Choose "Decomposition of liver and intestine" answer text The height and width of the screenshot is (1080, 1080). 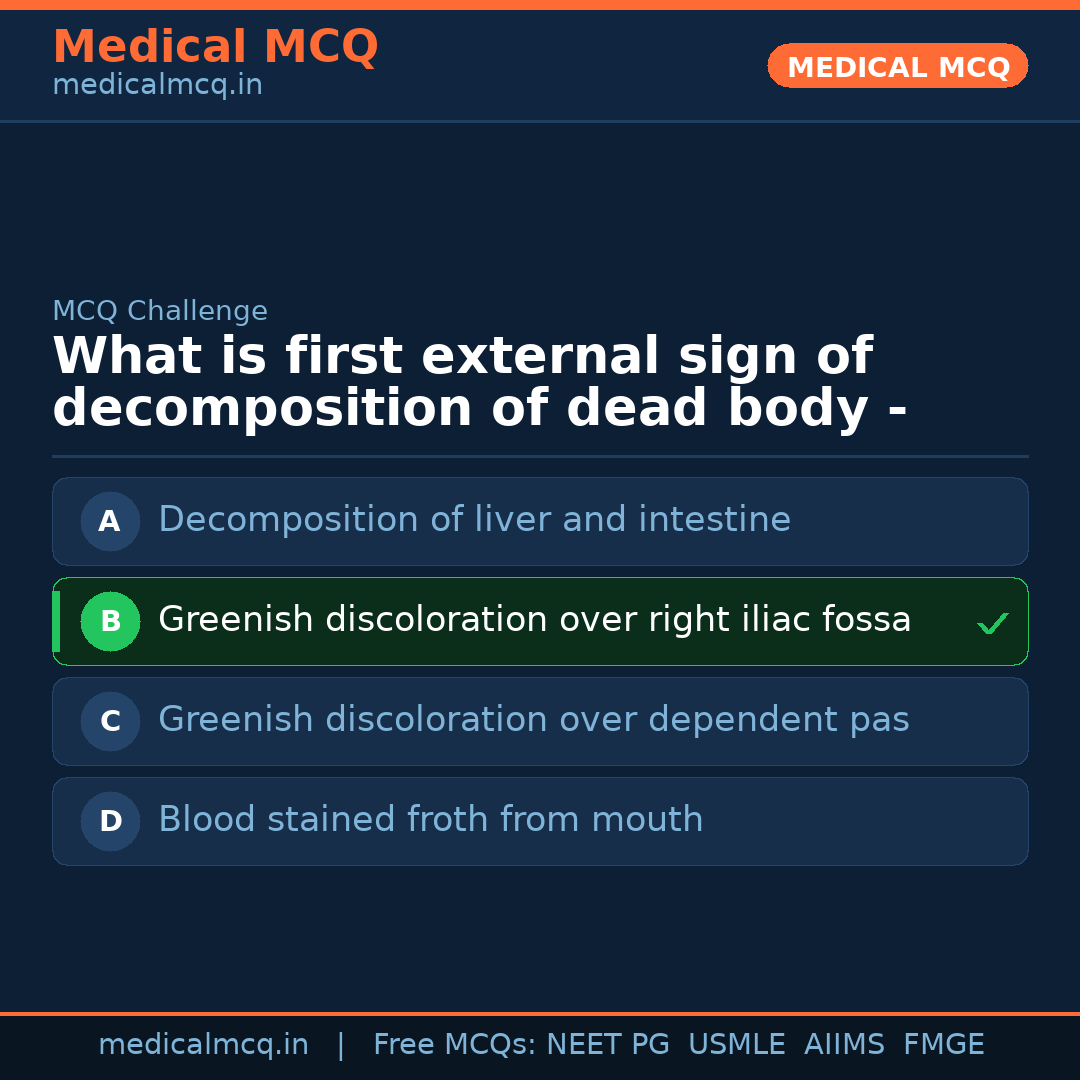coord(474,520)
